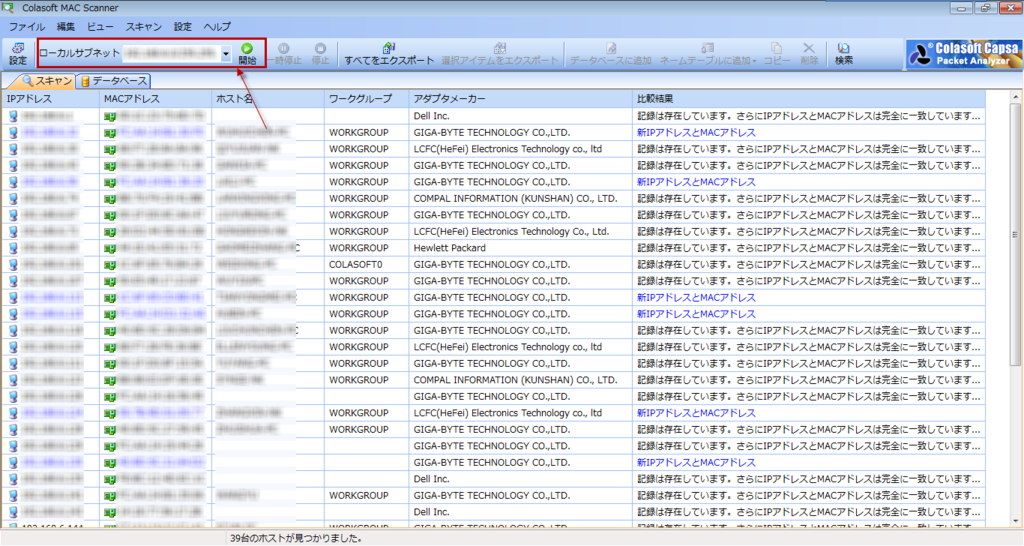
Task: Open the ビュー menu
Action: 100,27
